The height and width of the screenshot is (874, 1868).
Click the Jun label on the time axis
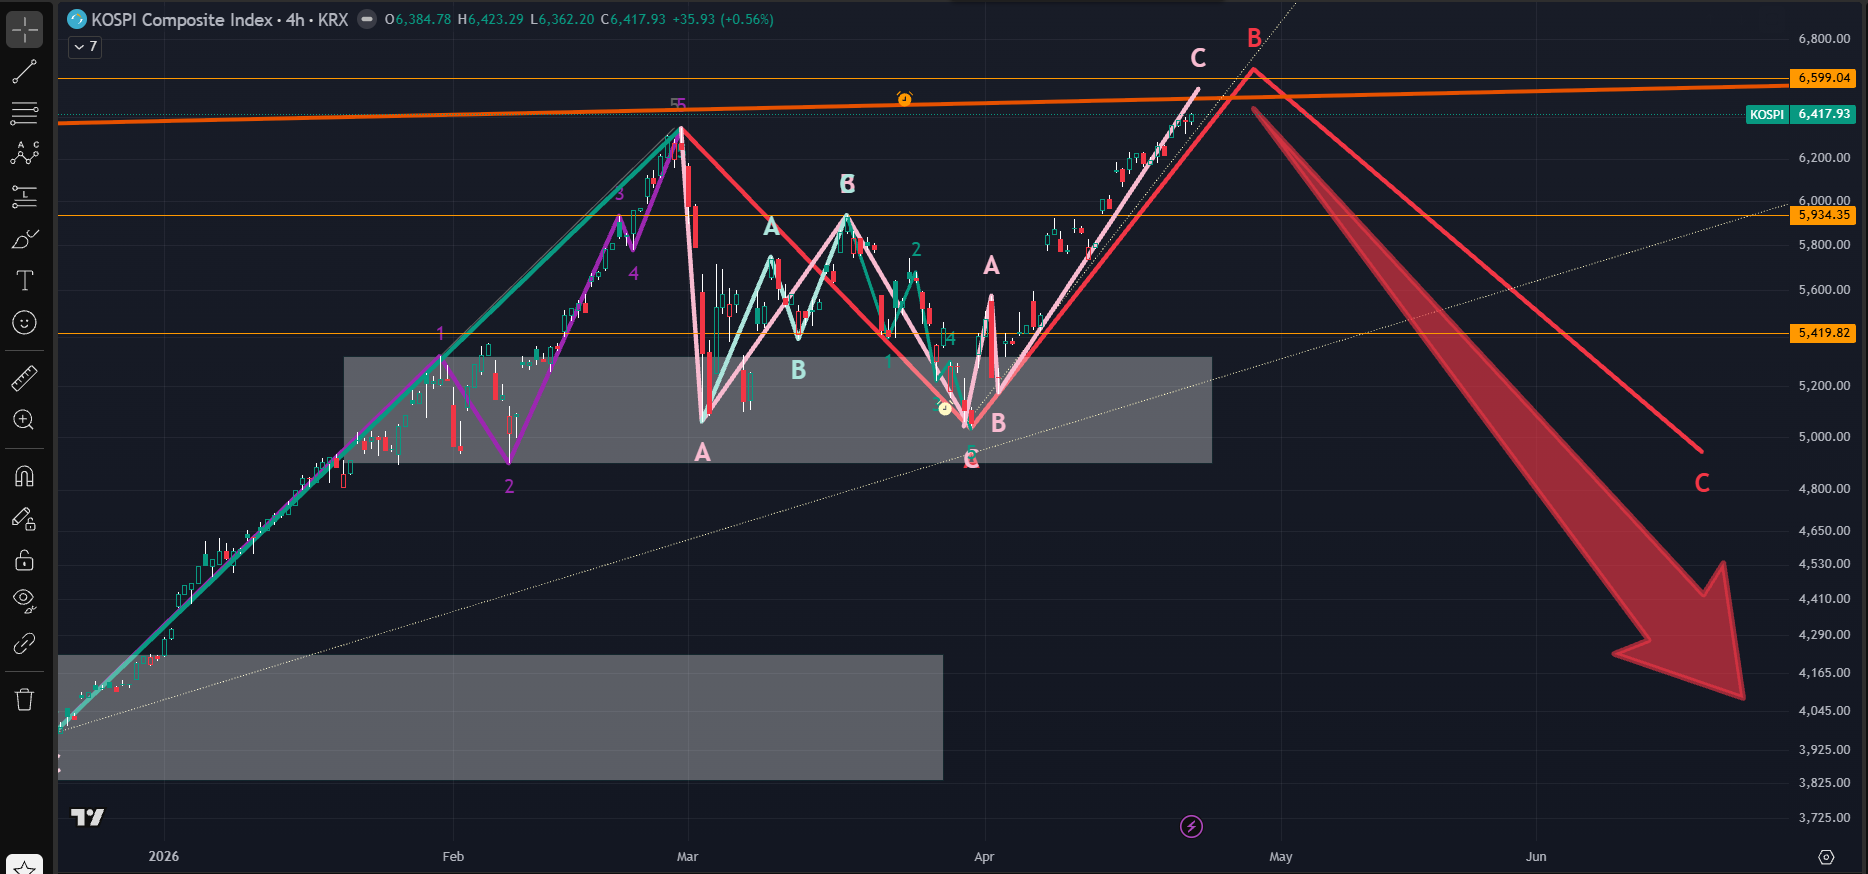[x=1536, y=857]
